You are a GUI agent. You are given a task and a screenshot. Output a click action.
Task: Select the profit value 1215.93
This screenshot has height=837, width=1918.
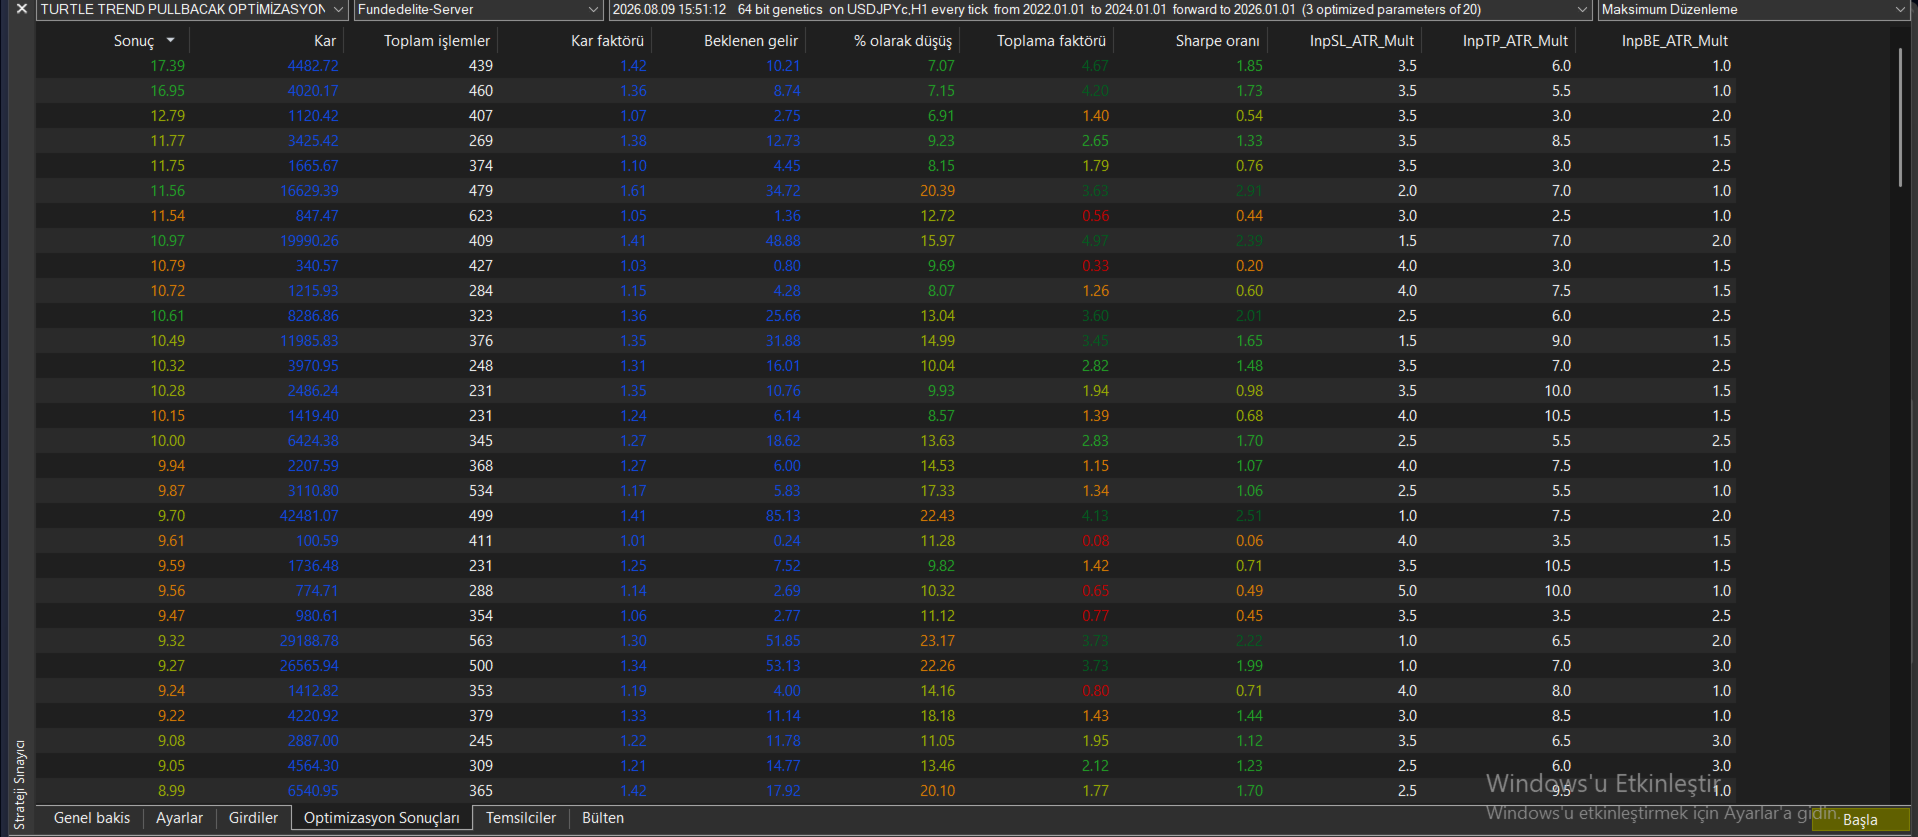[x=313, y=291]
